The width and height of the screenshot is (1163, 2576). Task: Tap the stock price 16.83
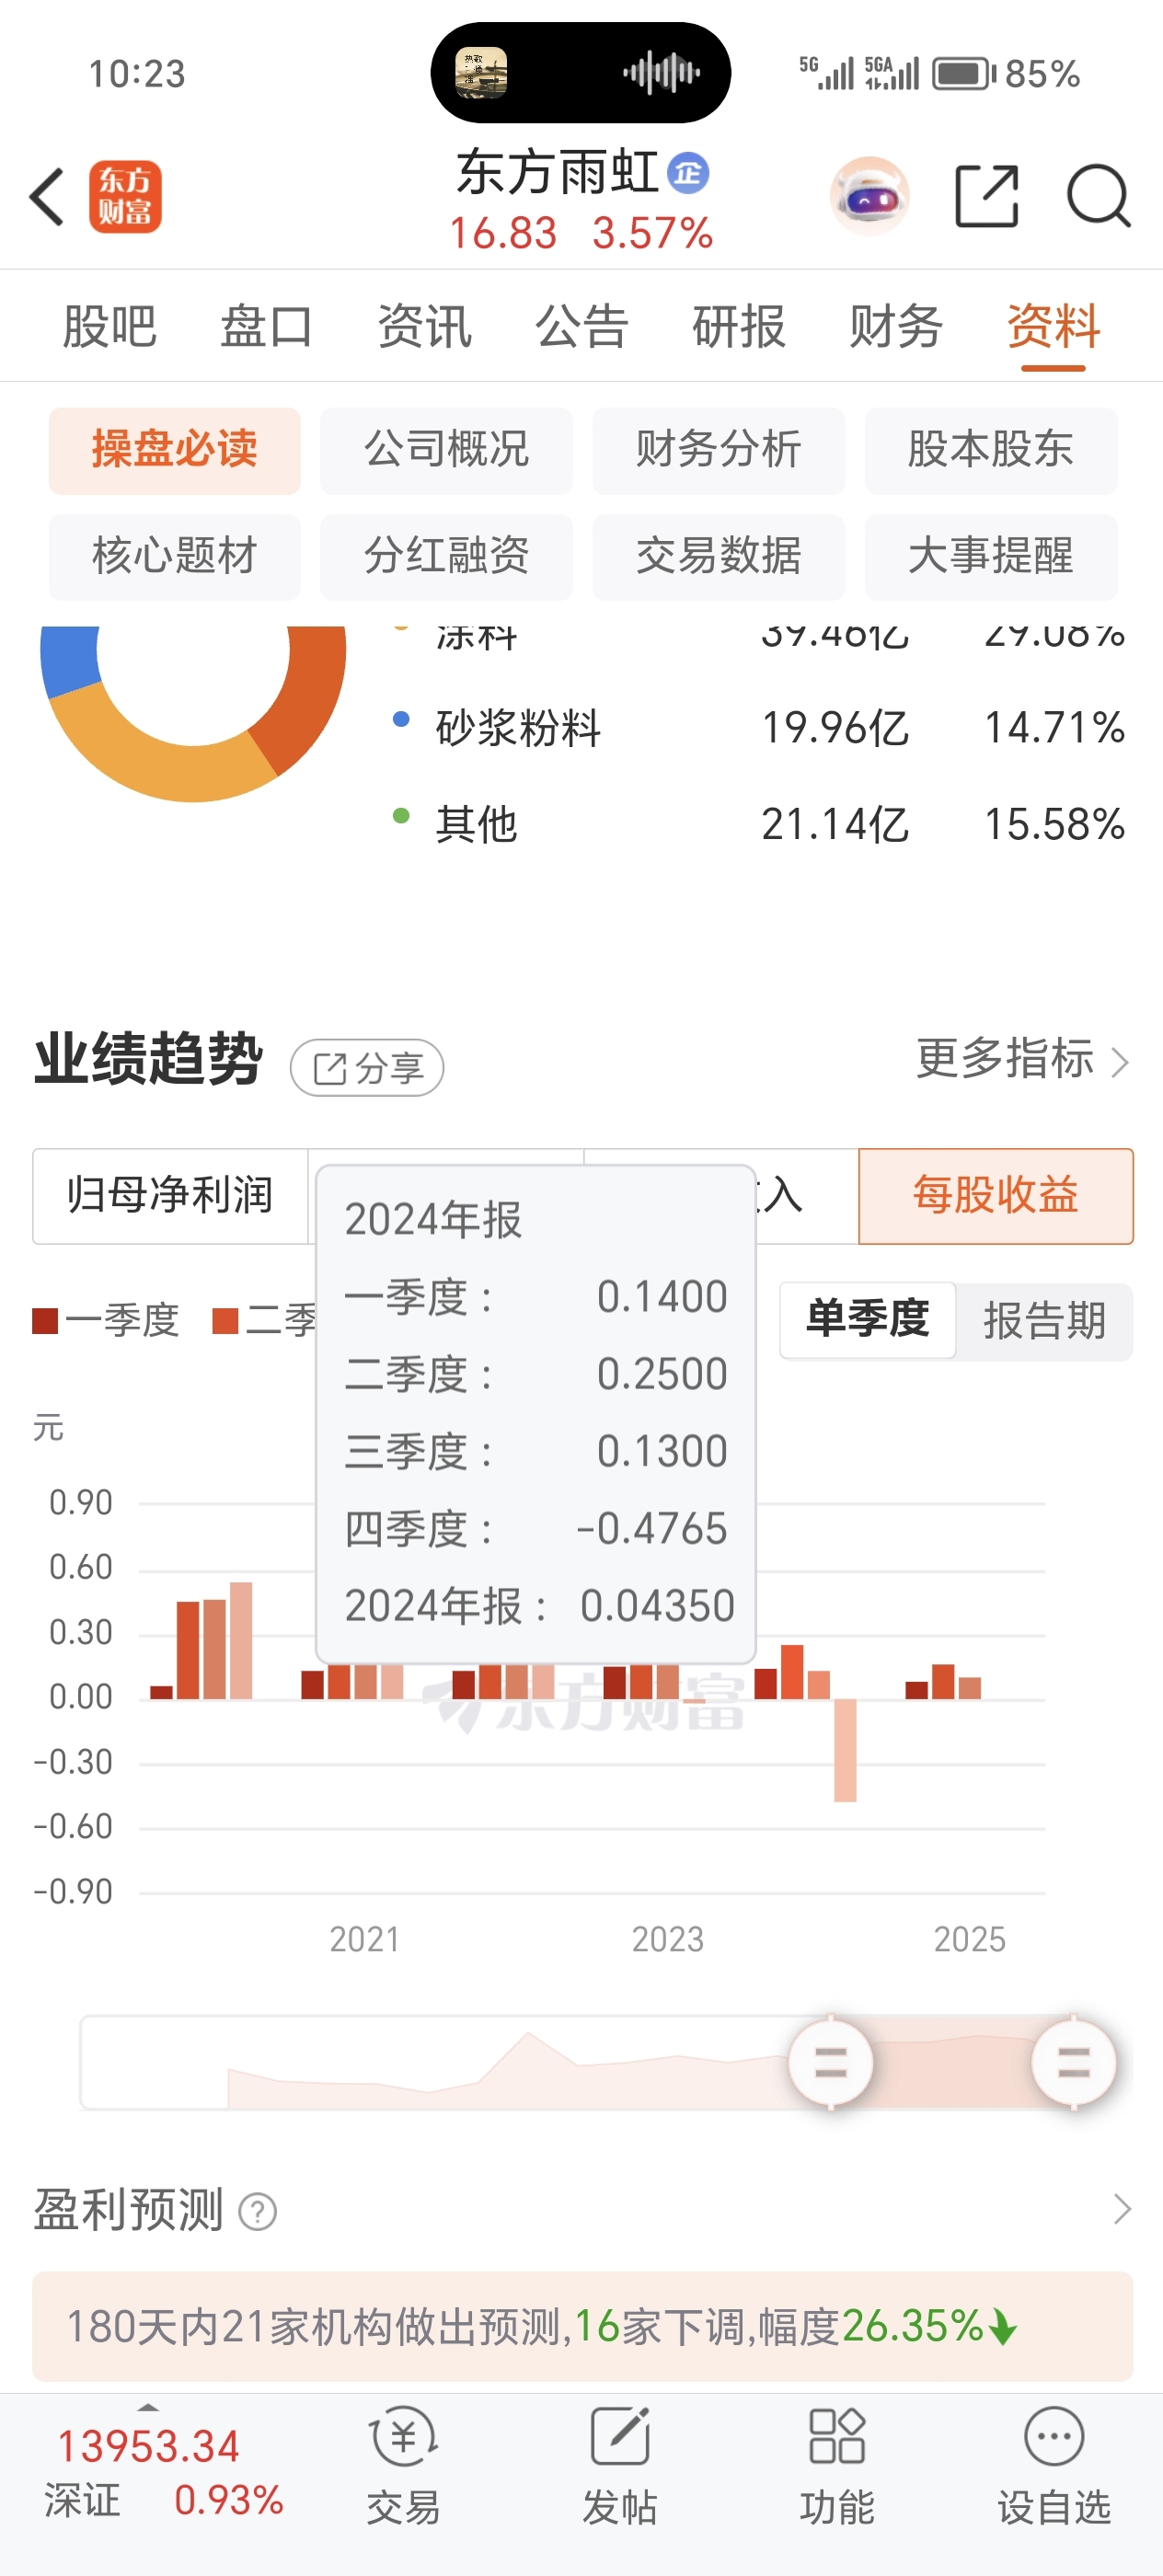coord(503,233)
